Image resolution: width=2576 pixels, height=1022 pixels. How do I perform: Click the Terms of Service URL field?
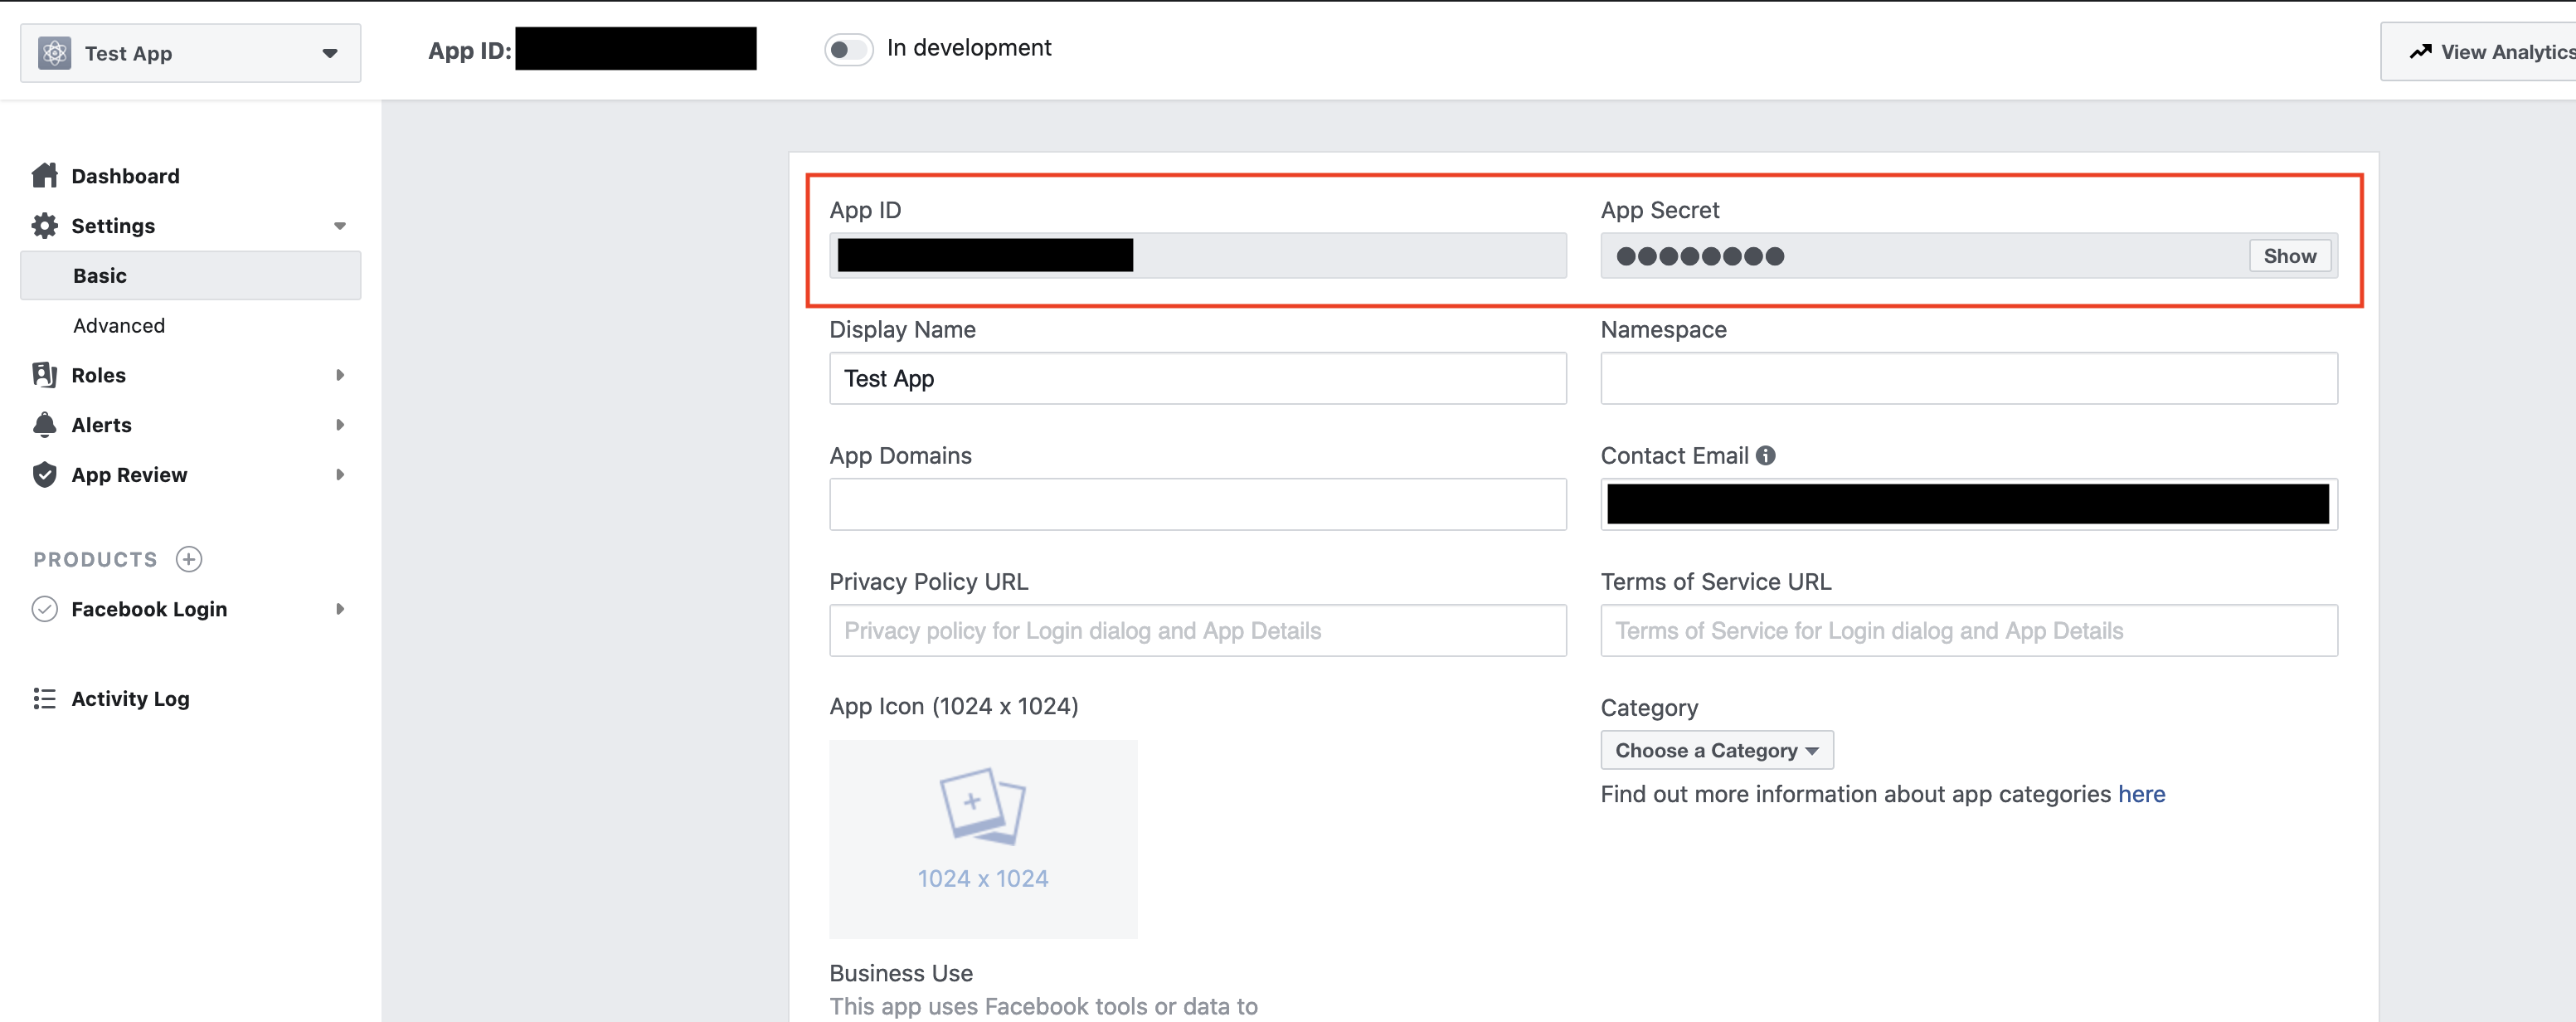(x=1968, y=631)
